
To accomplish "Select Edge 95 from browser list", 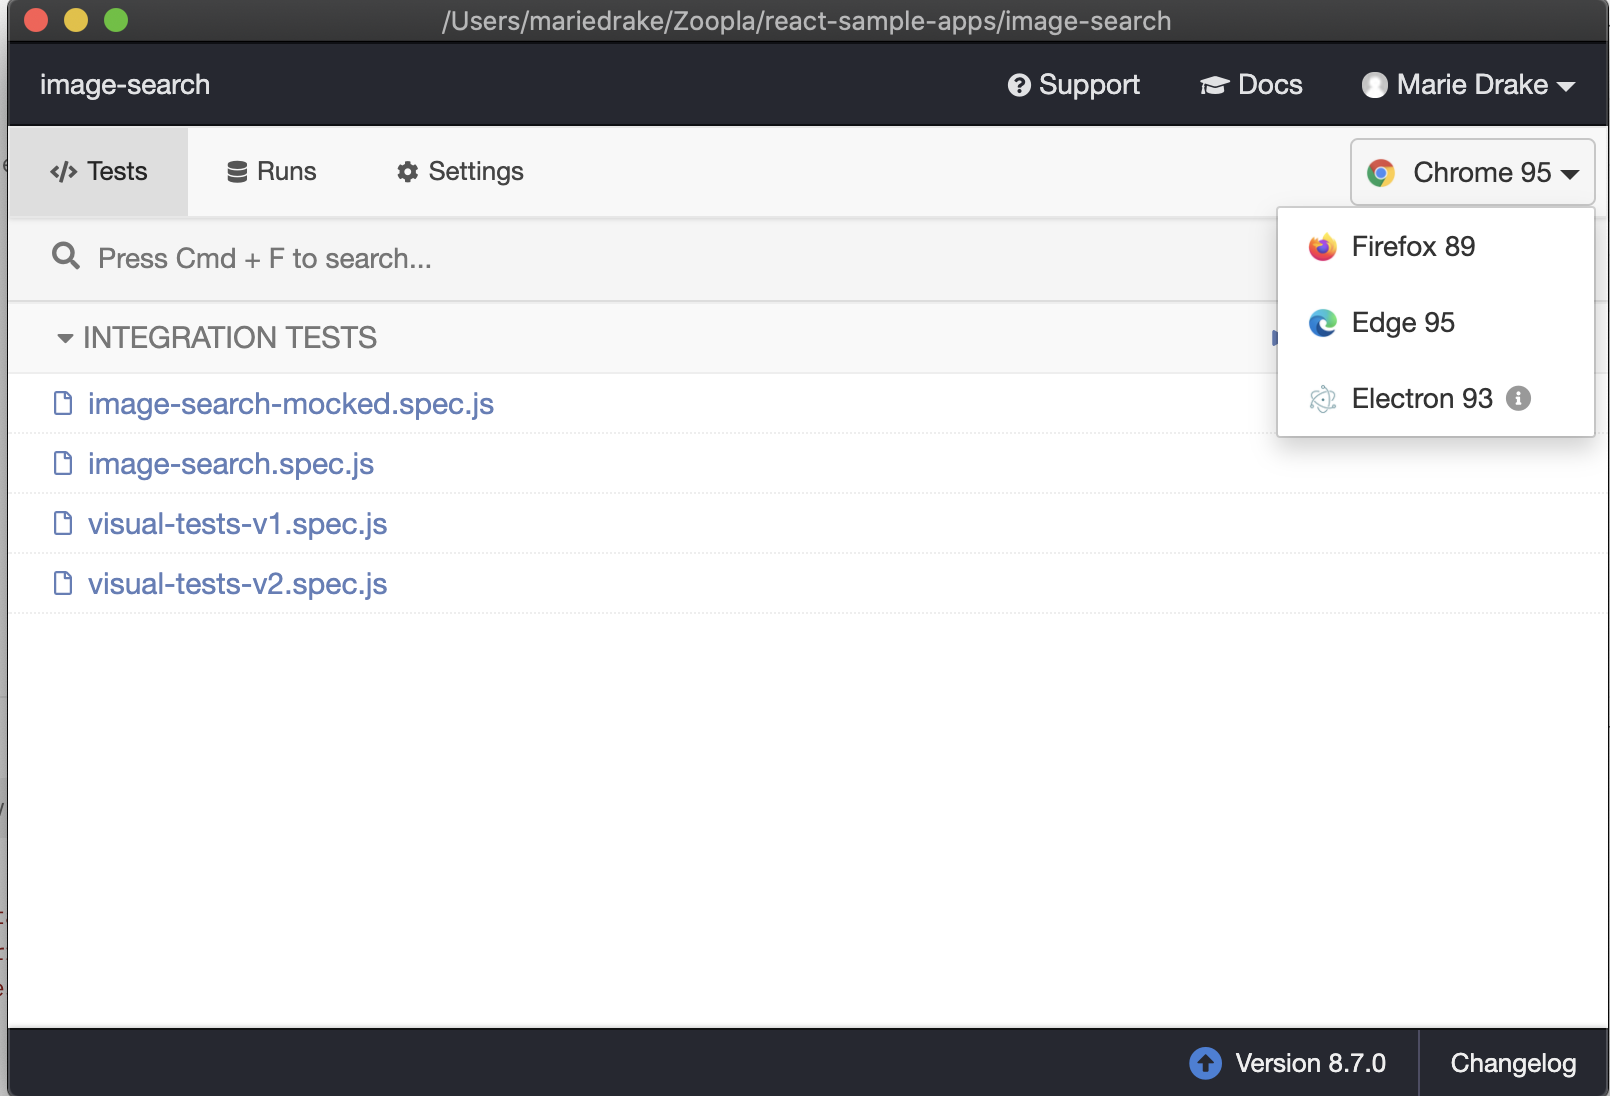I will point(1435,323).
